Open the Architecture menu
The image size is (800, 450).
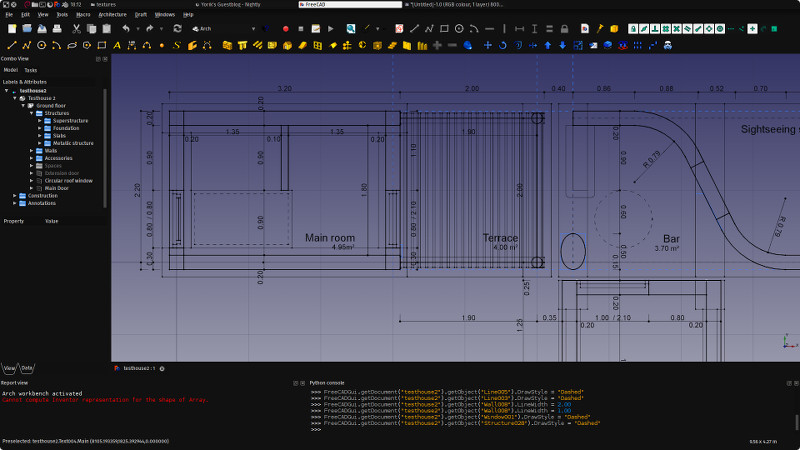tap(112, 15)
